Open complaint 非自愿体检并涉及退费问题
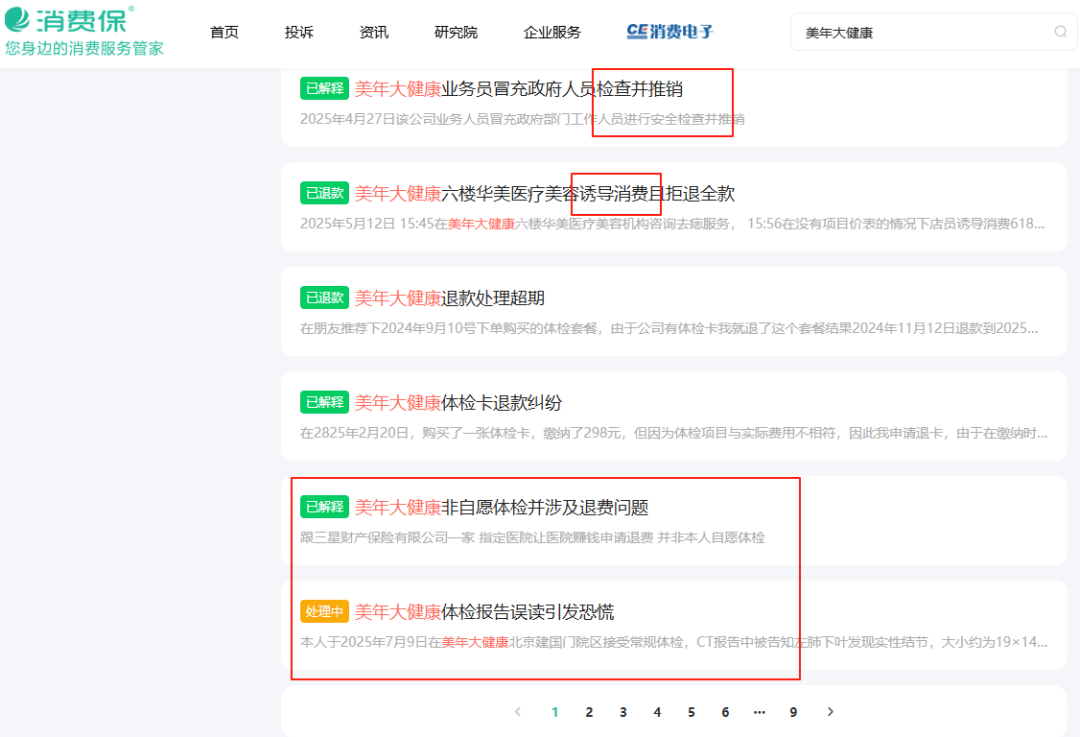1080x737 pixels. (501, 508)
